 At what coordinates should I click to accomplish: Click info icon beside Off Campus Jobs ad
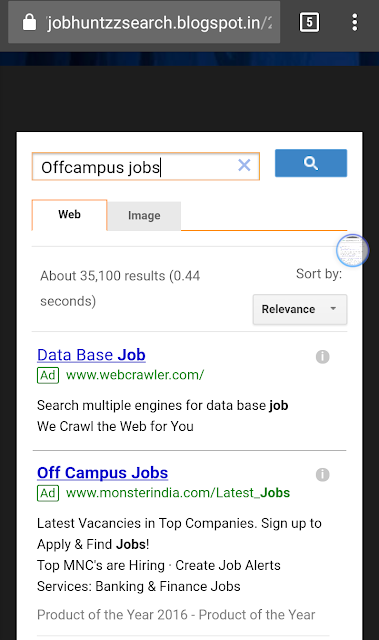(322, 475)
